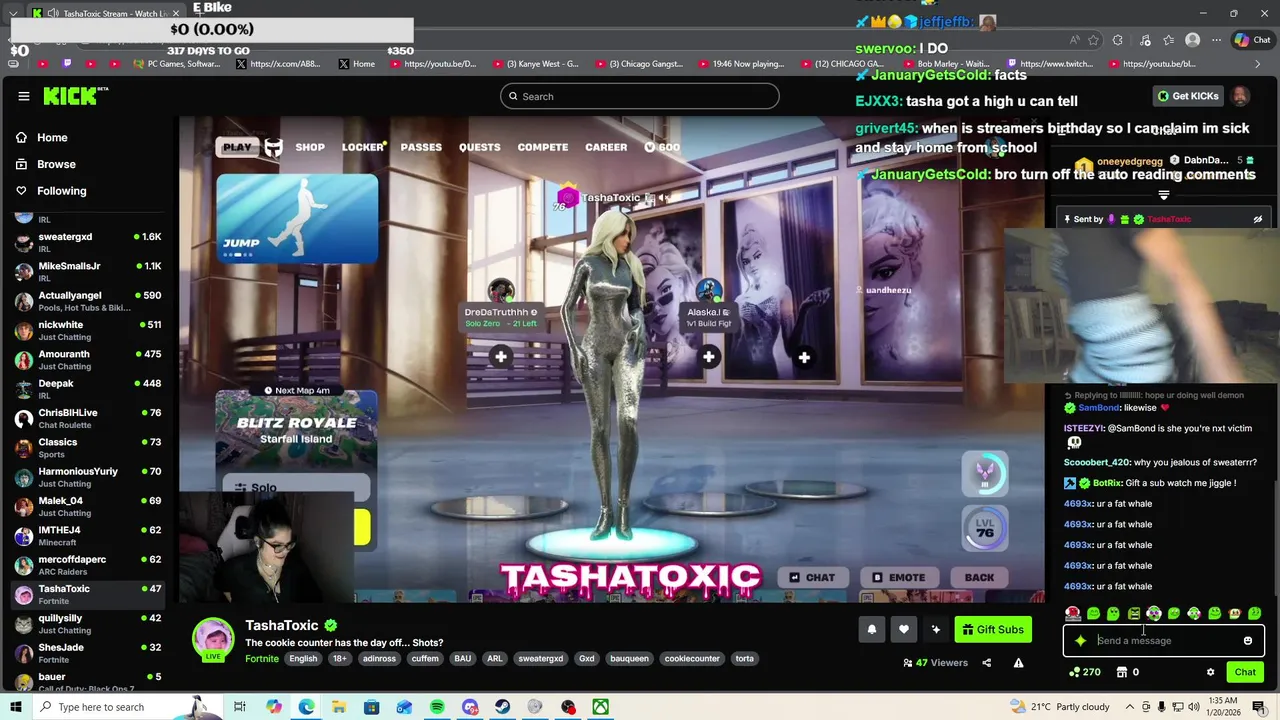View the 47 Viewers list
The width and height of the screenshot is (1280, 720).
coord(935,663)
